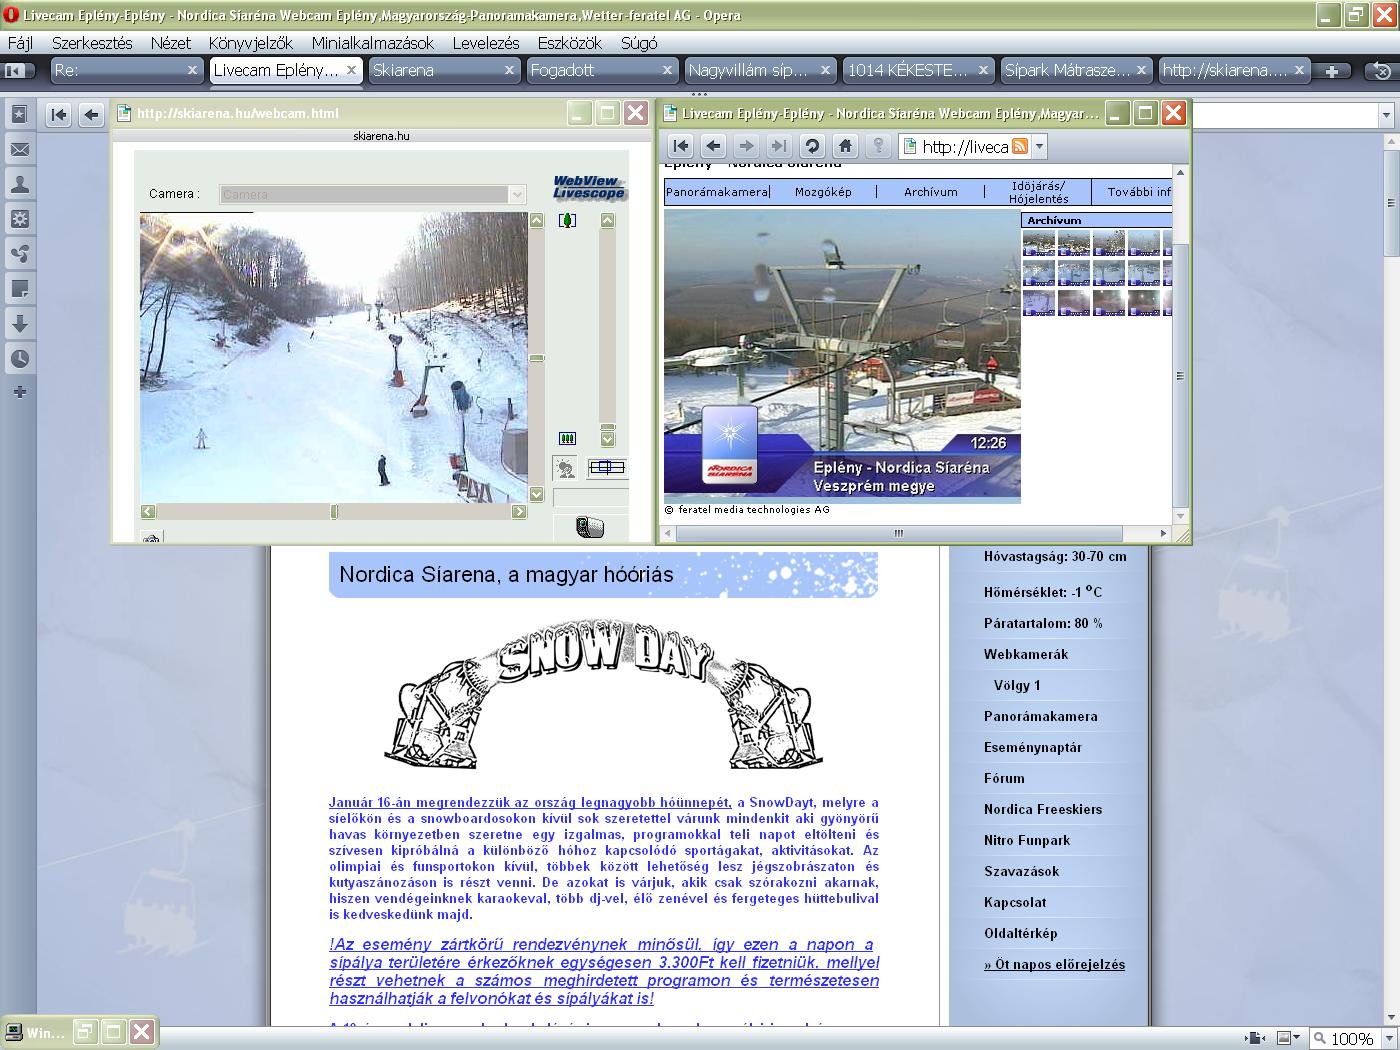The height and width of the screenshot is (1050, 1400).
Task: Open the Downloads panel arrow icon
Action: click(19, 324)
